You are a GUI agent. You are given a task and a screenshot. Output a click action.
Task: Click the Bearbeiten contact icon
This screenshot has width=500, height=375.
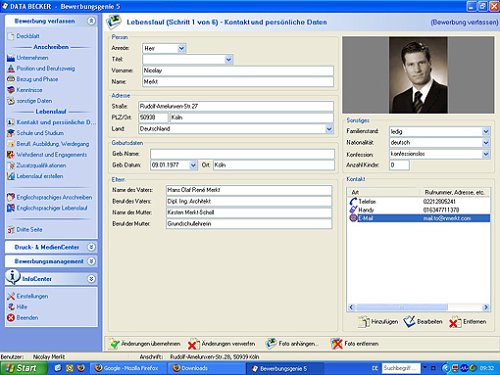click(409, 322)
